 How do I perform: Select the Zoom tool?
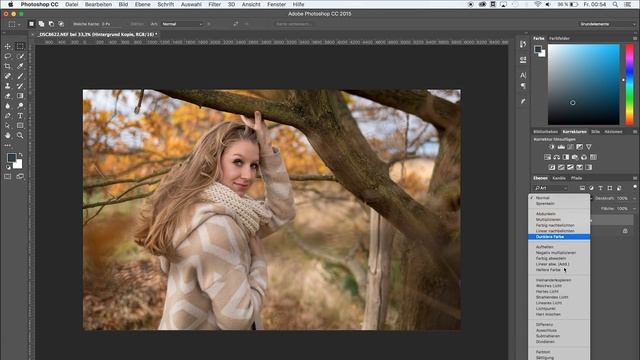point(20,136)
